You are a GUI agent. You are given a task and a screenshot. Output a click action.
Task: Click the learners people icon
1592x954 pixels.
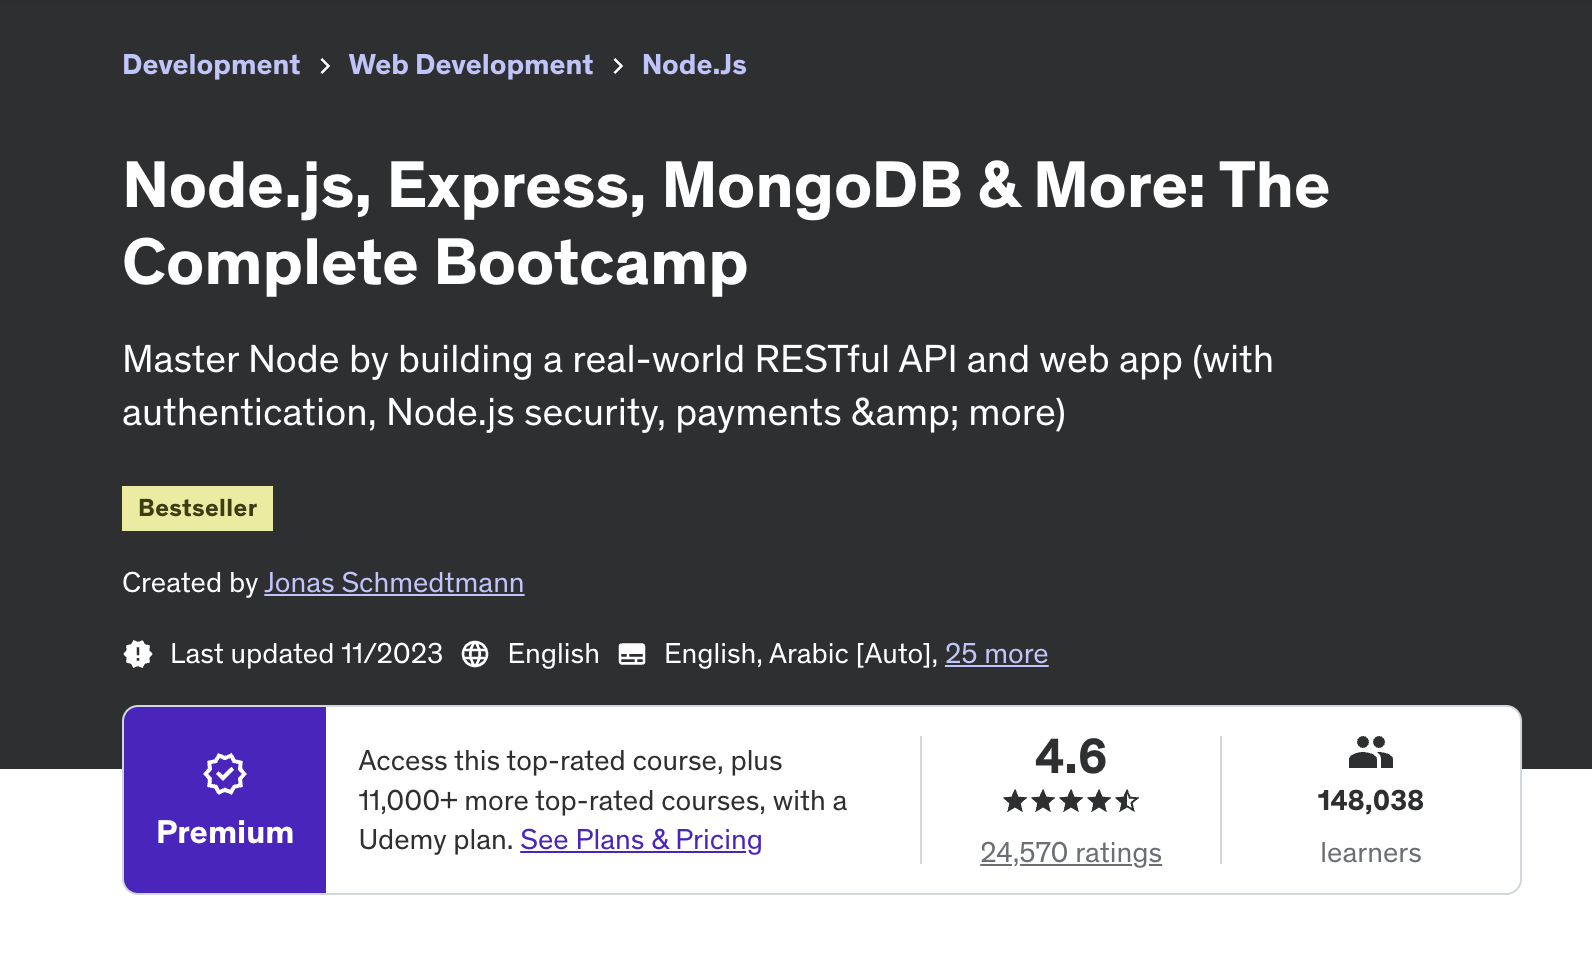pos(1371,752)
